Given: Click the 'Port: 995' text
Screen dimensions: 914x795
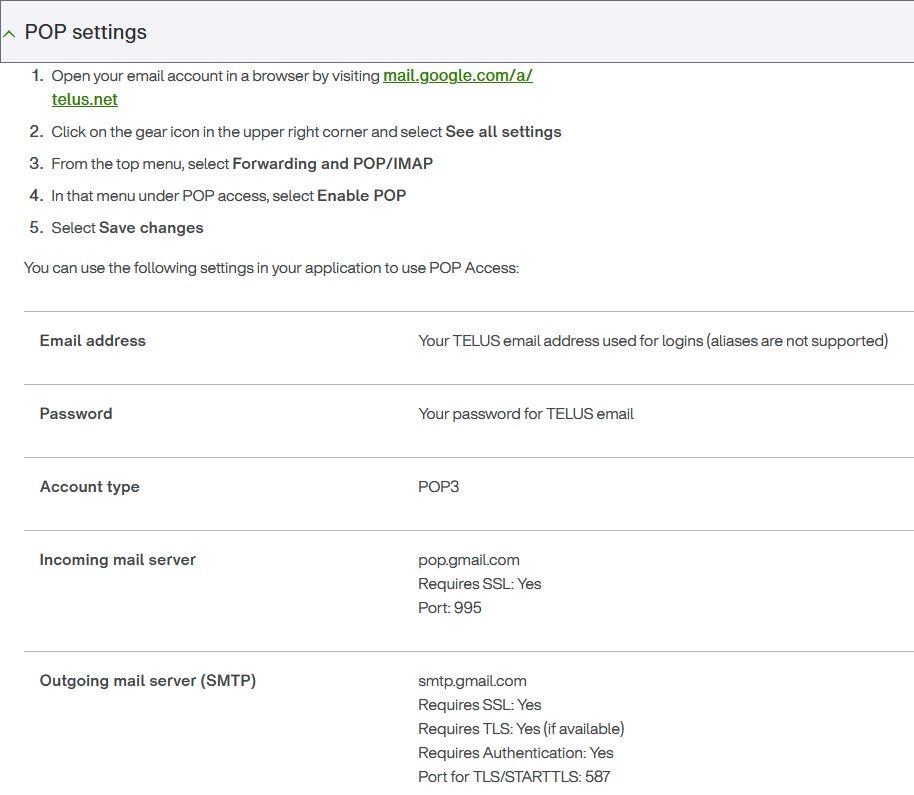Looking at the screenshot, I should point(449,608).
